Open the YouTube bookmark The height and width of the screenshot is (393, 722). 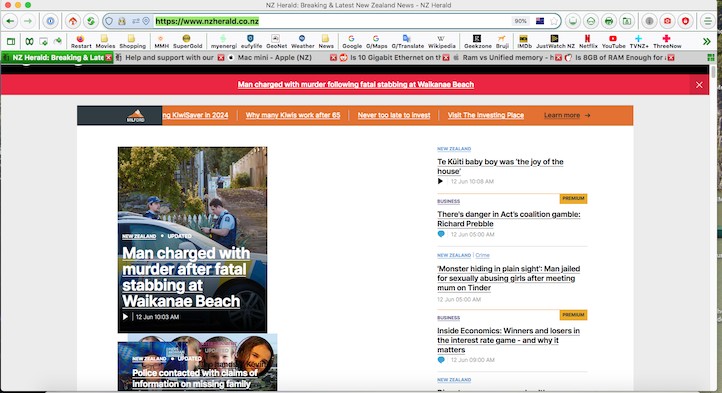pyautogui.click(x=613, y=42)
